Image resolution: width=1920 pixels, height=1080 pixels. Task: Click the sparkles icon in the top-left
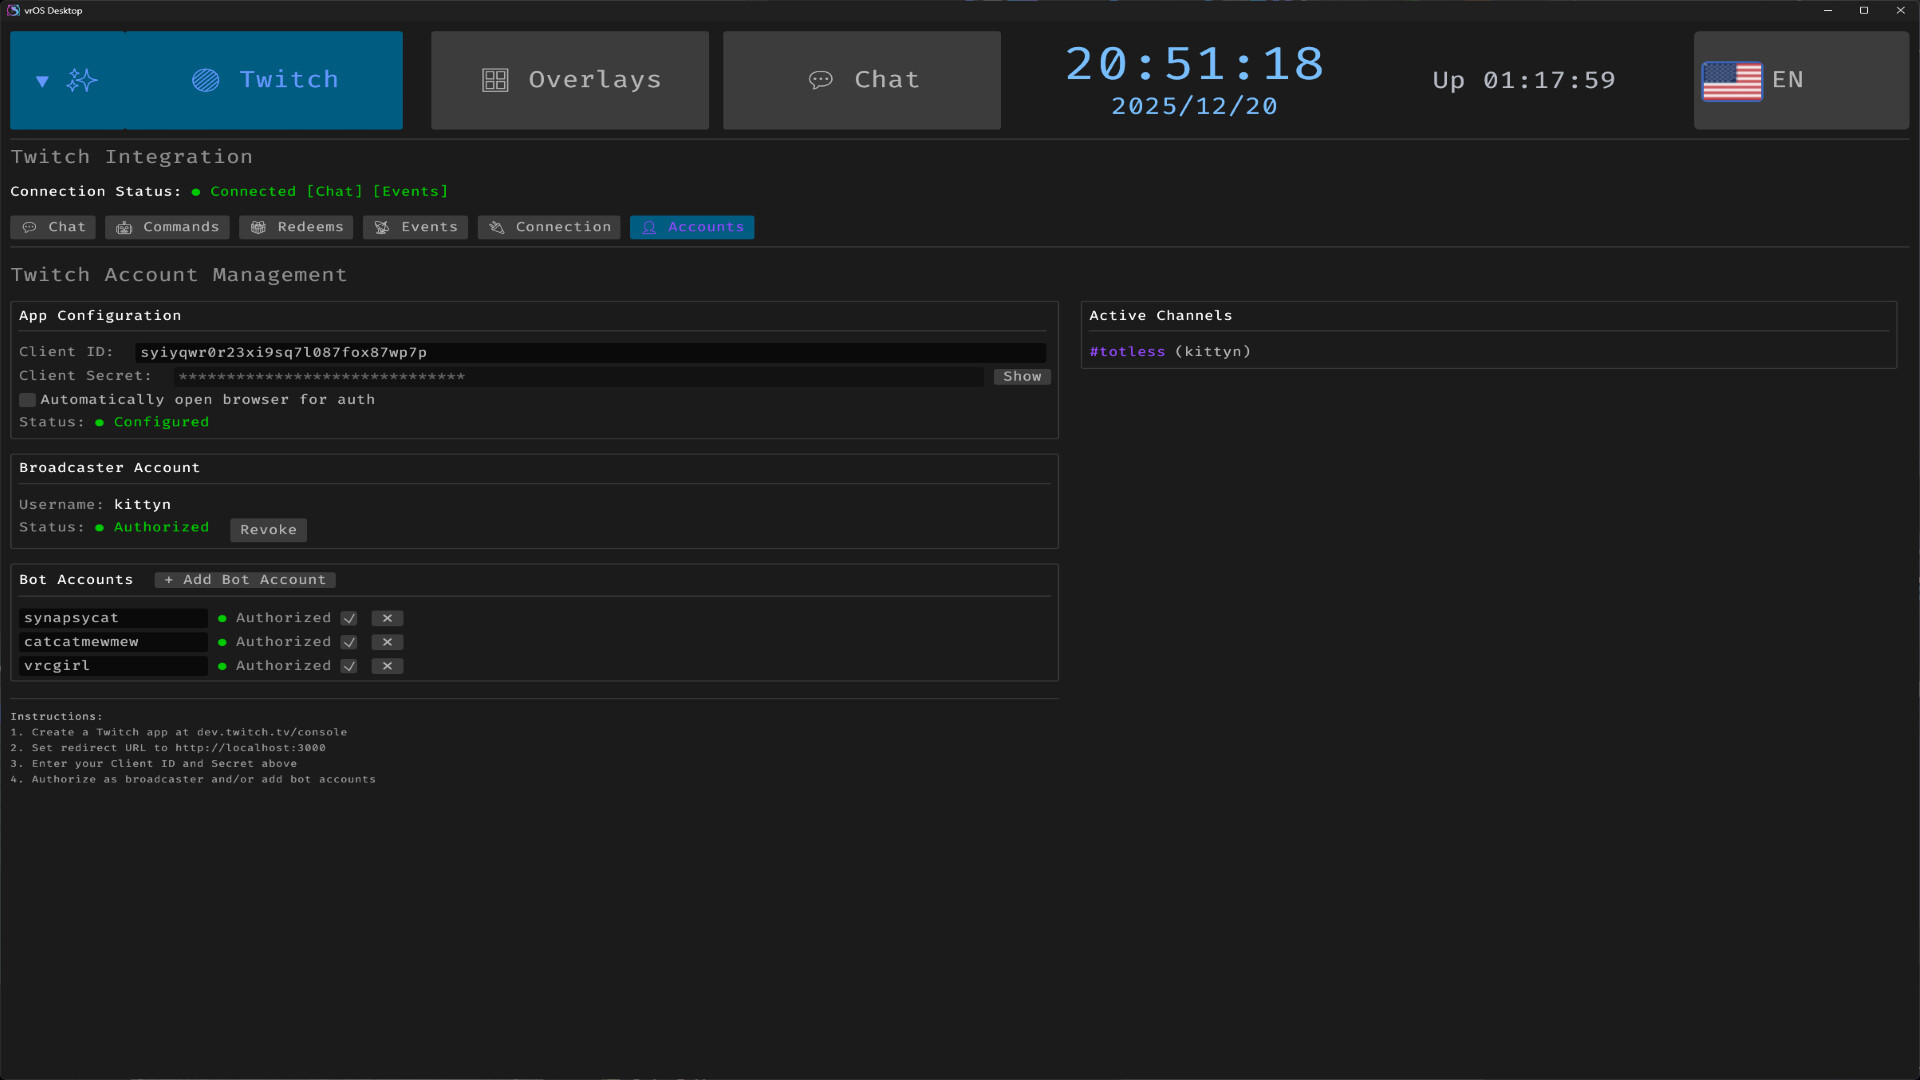(x=84, y=80)
